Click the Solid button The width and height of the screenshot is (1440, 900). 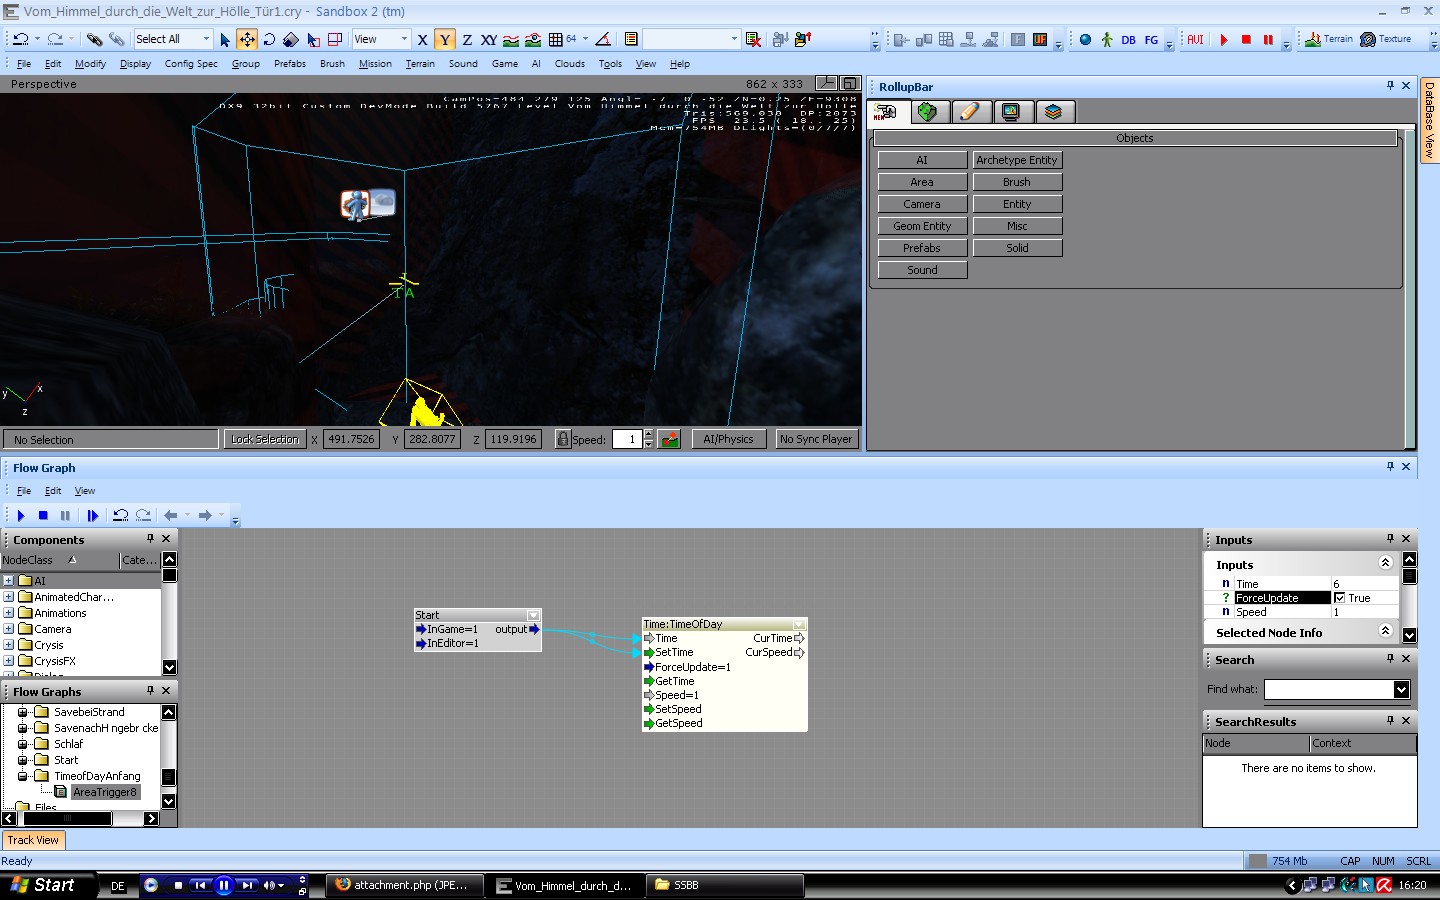tap(1017, 248)
